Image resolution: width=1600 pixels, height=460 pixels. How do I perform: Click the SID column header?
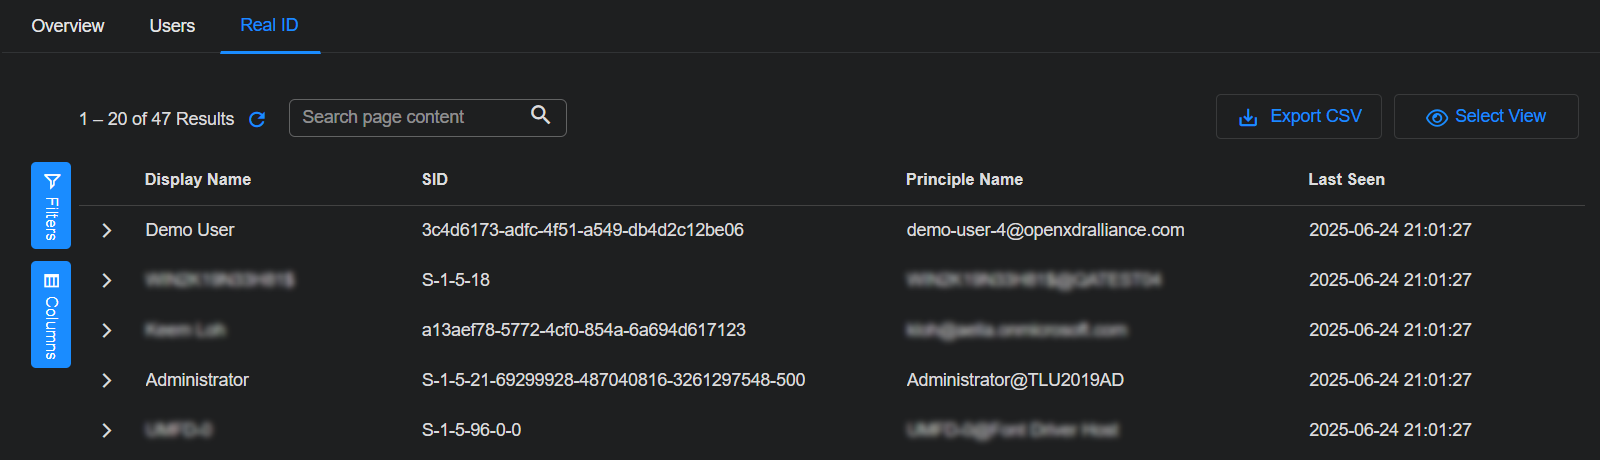pyautogui.click(x=435, y=180)
